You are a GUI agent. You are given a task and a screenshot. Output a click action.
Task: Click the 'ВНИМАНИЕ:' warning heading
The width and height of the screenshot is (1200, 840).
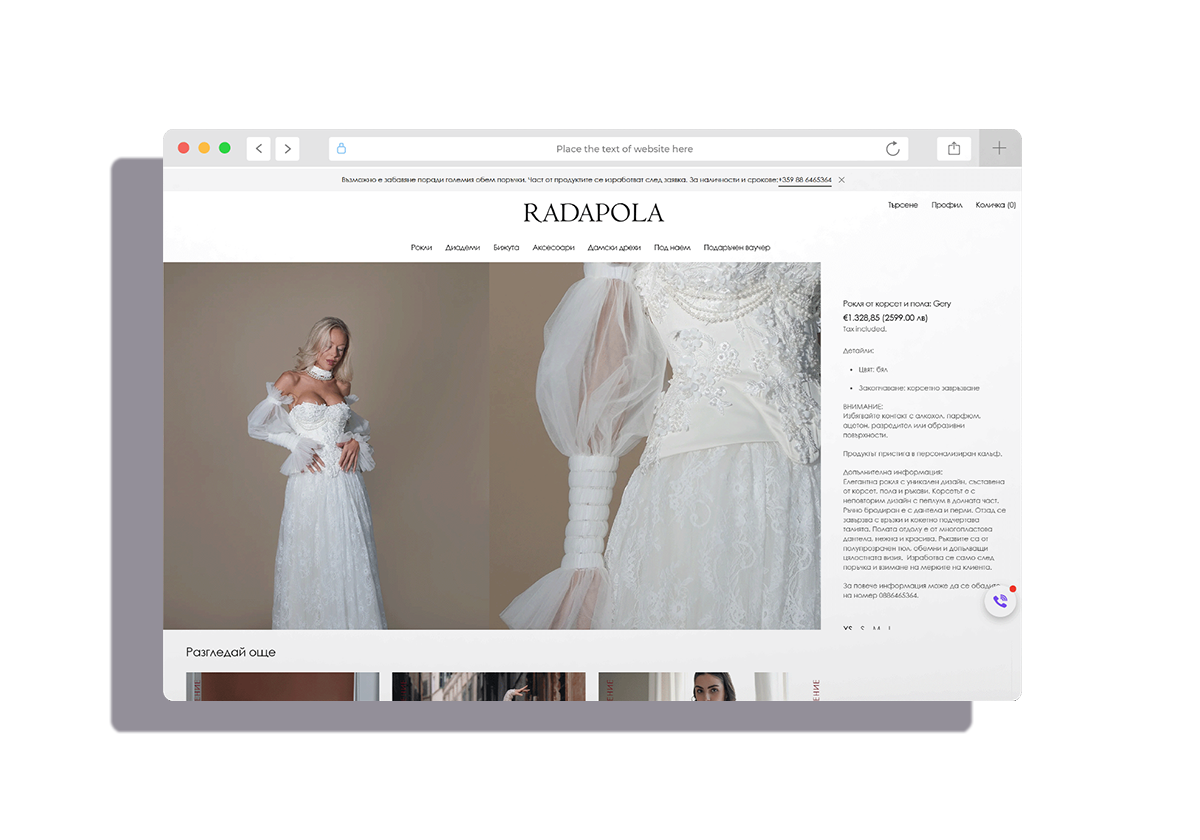863,407
